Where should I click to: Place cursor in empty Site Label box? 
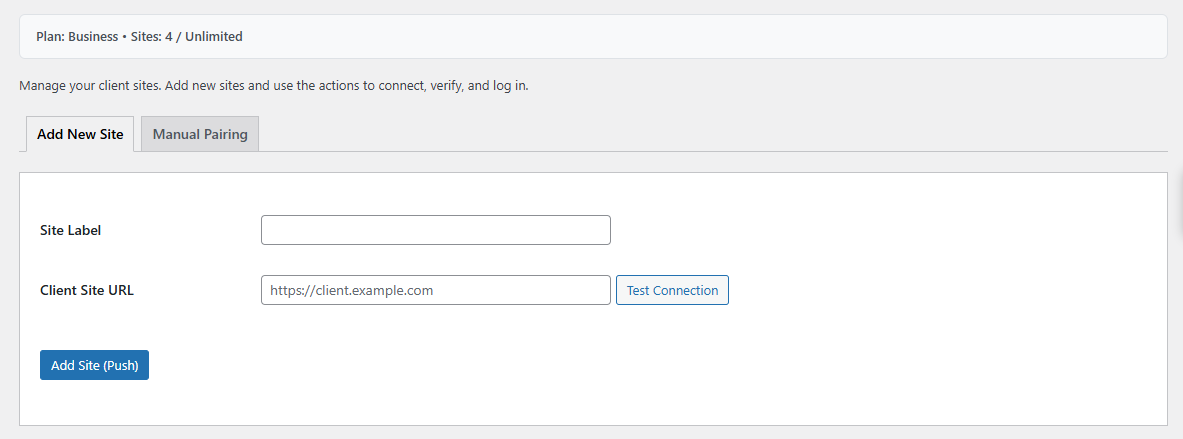coord(435,230)
